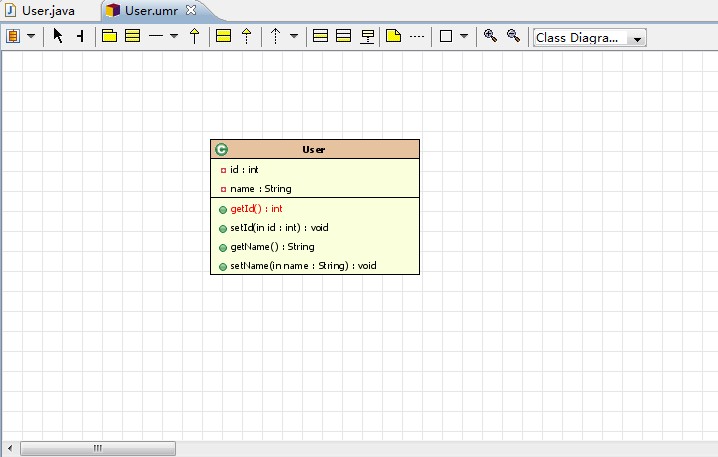Close the User.umr tab
718x457 pixels.
[191, 10]
